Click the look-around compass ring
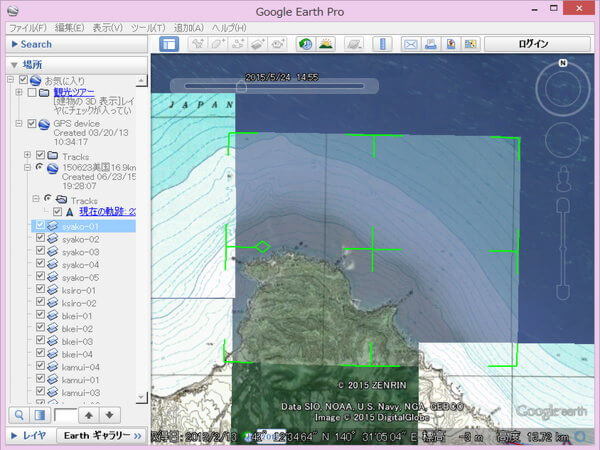 (x=562, y=88)
